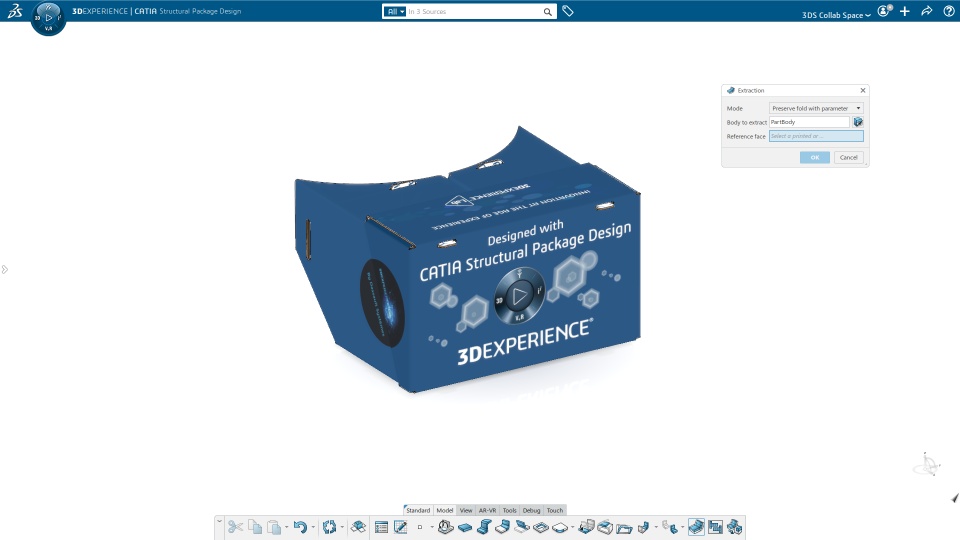Switch to the Standard tab

click(418, 510)
